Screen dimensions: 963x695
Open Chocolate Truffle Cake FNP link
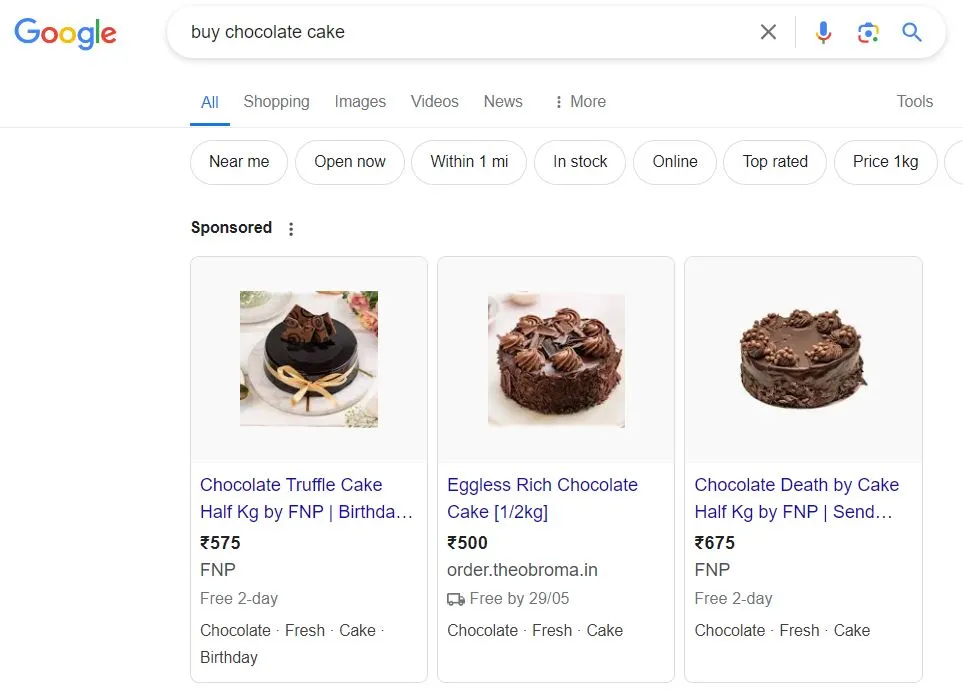pyautogui.click(x=306, y=498)
